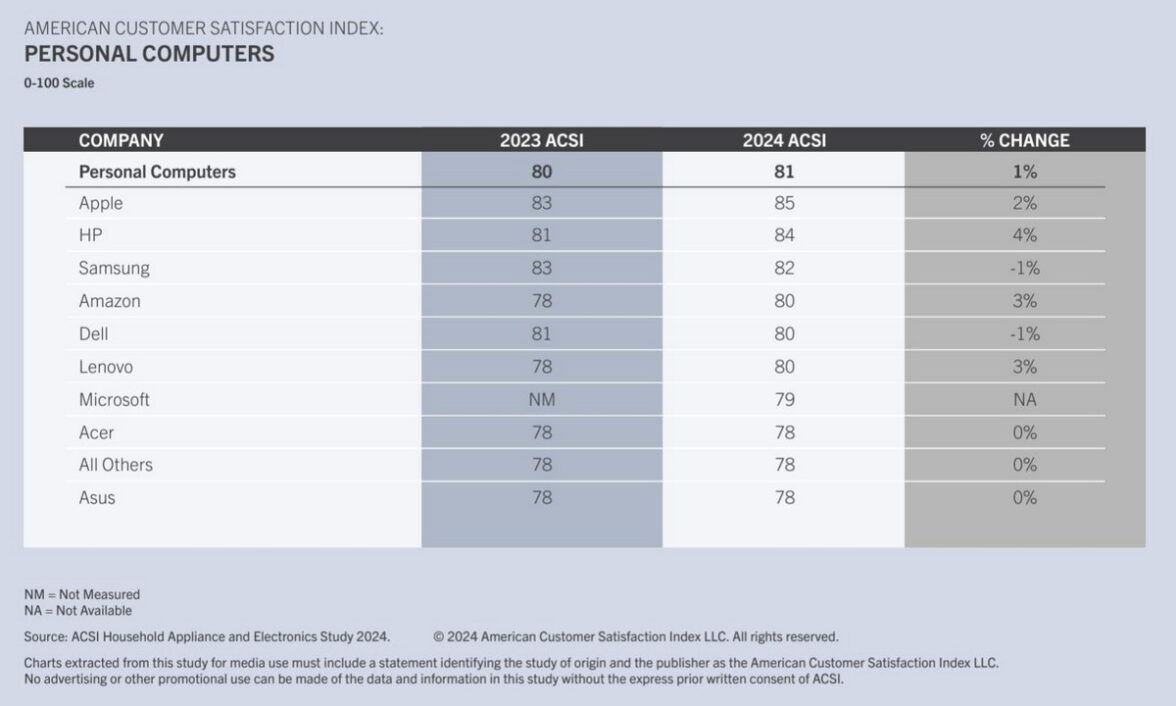Select the Apple company name cell
Viewport: 1176px width, 706px height.
click(101, 203)
